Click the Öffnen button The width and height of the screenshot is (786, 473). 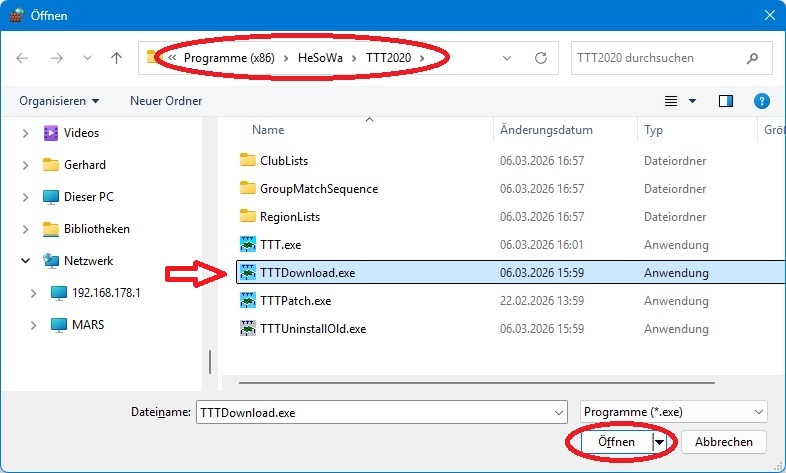(x=617, y=442)
